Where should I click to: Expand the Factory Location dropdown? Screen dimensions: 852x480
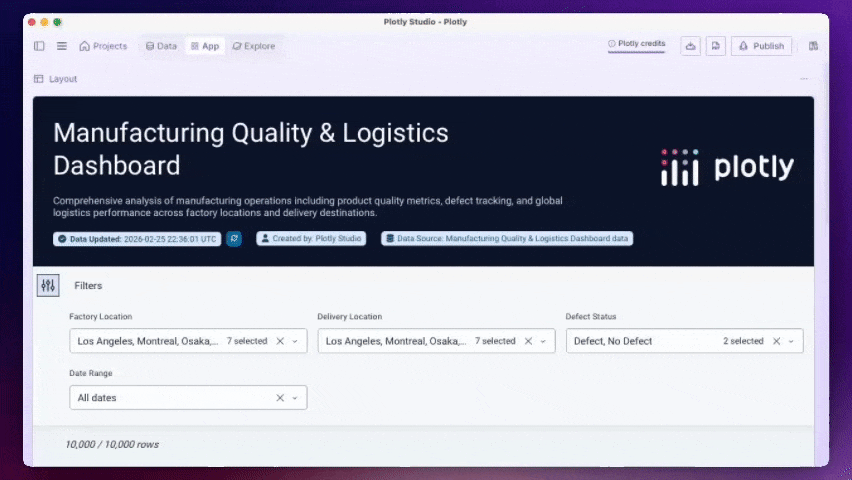tap(295, 341)
